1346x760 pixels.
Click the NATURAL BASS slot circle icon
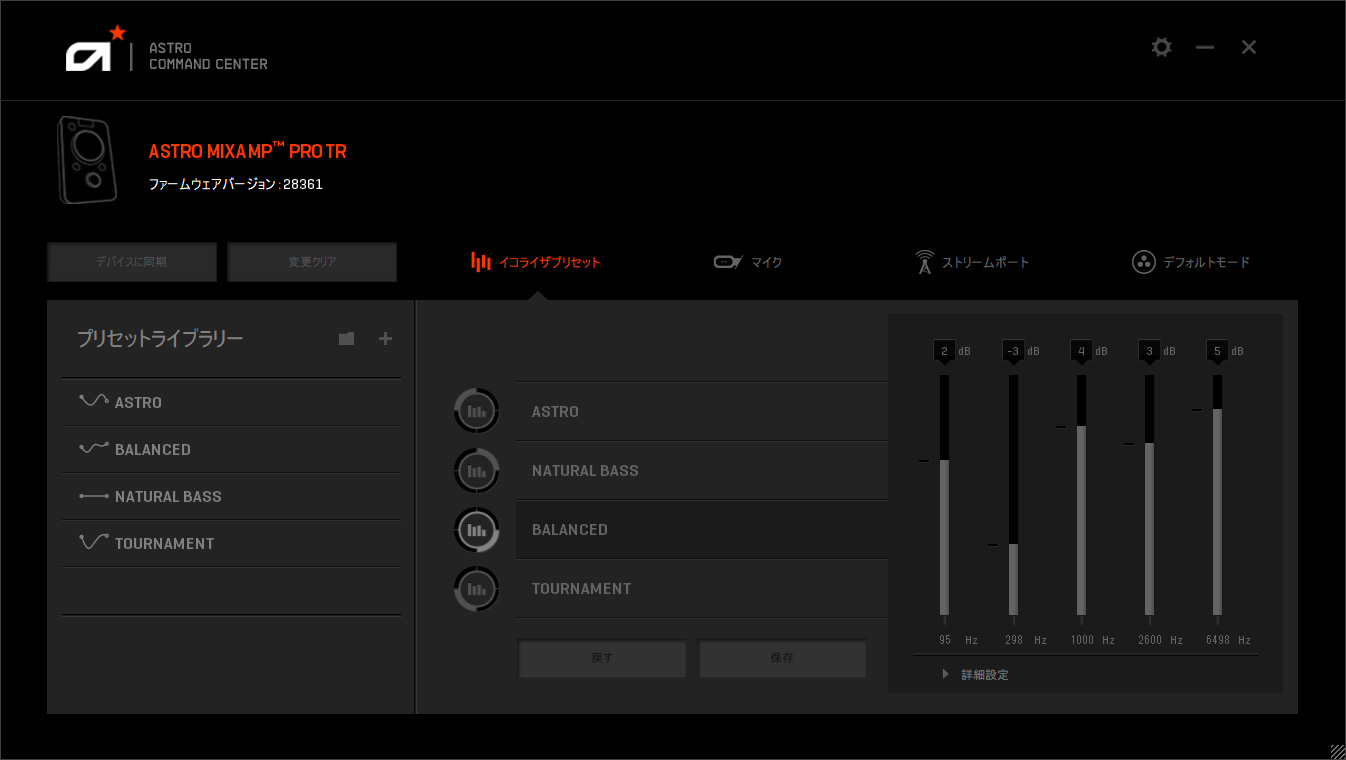click(x=476, y=470)
